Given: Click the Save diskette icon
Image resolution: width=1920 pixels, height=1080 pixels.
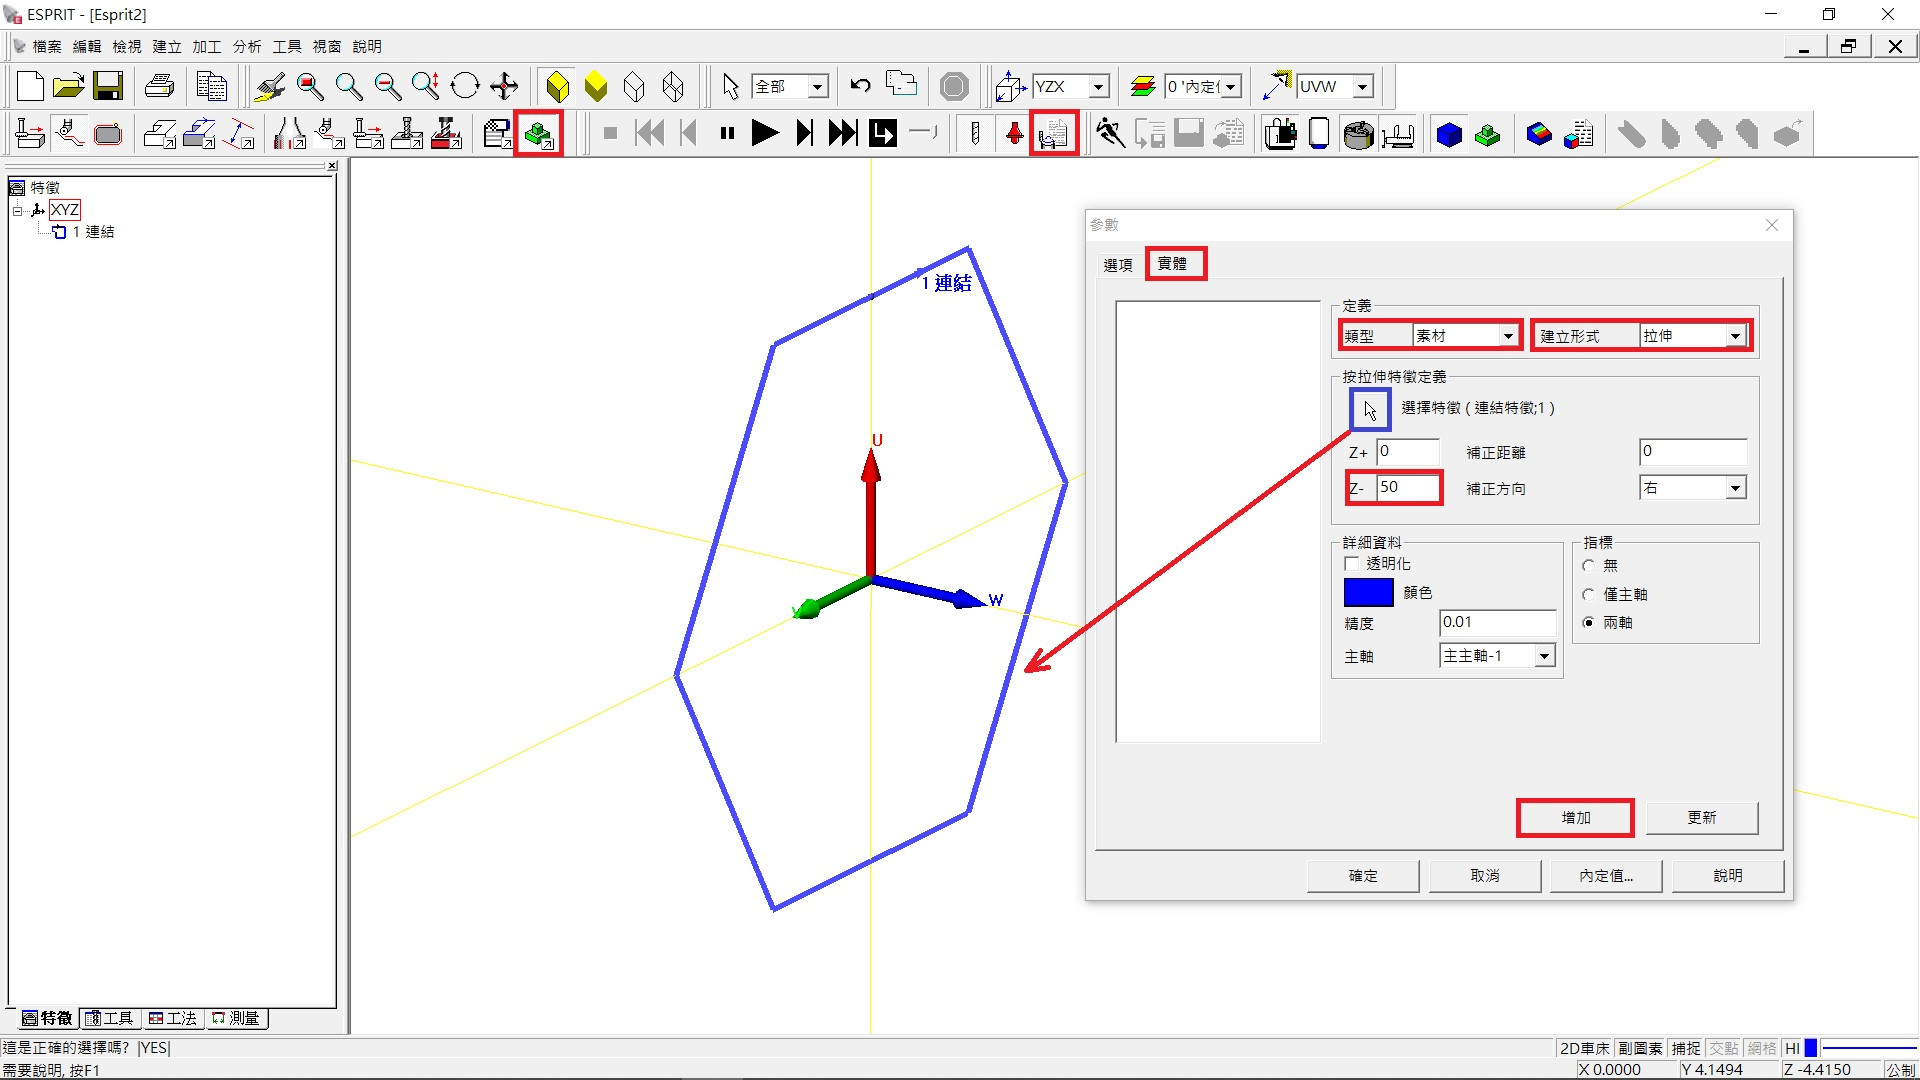Looking at the screenshot, I should [x=108, y=87].
